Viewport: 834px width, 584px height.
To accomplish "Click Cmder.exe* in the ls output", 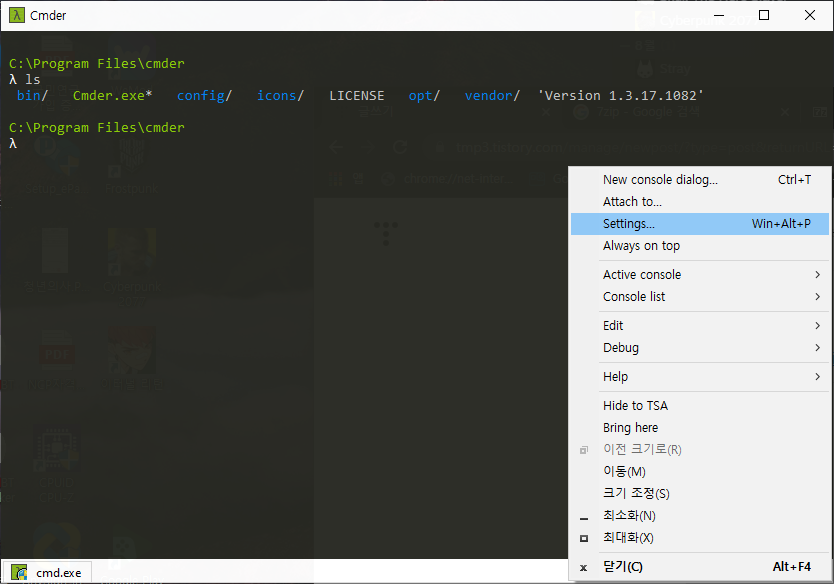I will click(x=112, y=96).
